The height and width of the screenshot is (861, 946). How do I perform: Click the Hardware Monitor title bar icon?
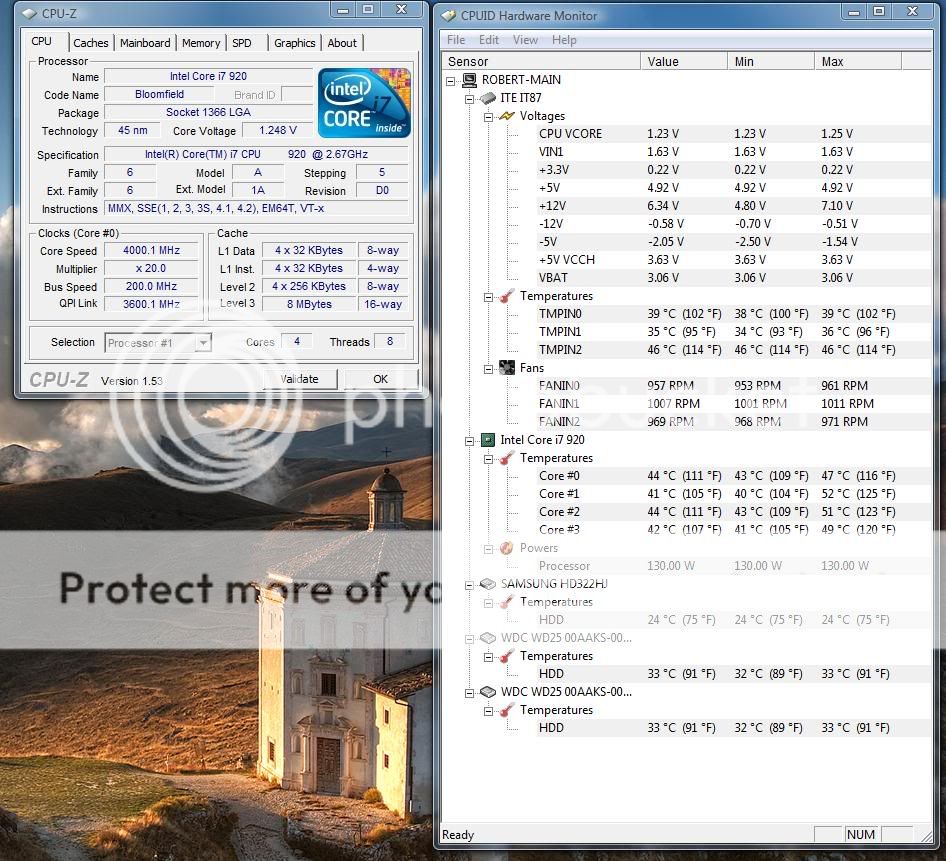pyautogui.click(x=448, y=16)
